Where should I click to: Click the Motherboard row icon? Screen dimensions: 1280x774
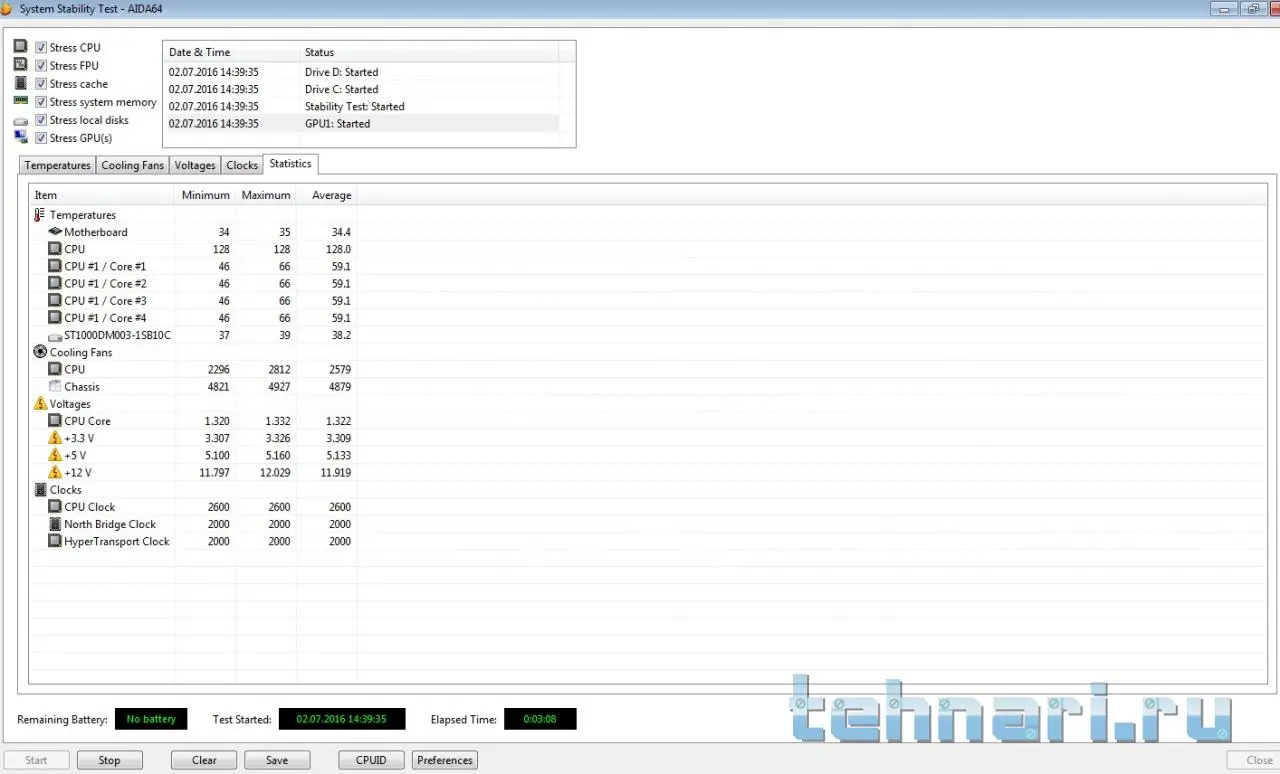pos(55,232)
